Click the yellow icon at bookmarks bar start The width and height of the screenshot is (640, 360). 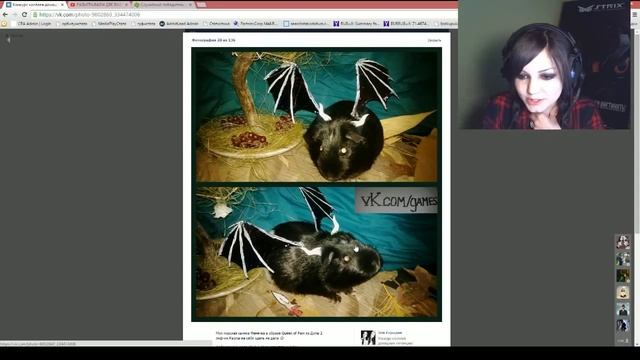coord(4,24)
